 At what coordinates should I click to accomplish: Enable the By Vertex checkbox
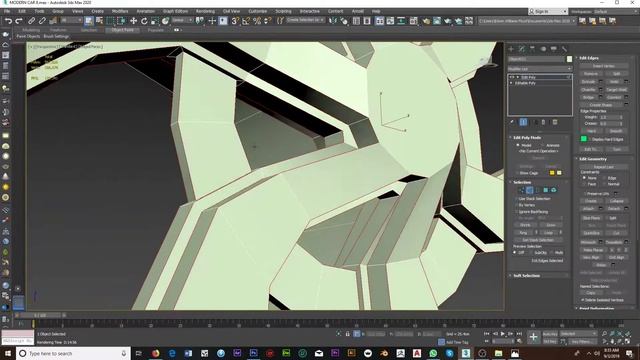(516, 205)
